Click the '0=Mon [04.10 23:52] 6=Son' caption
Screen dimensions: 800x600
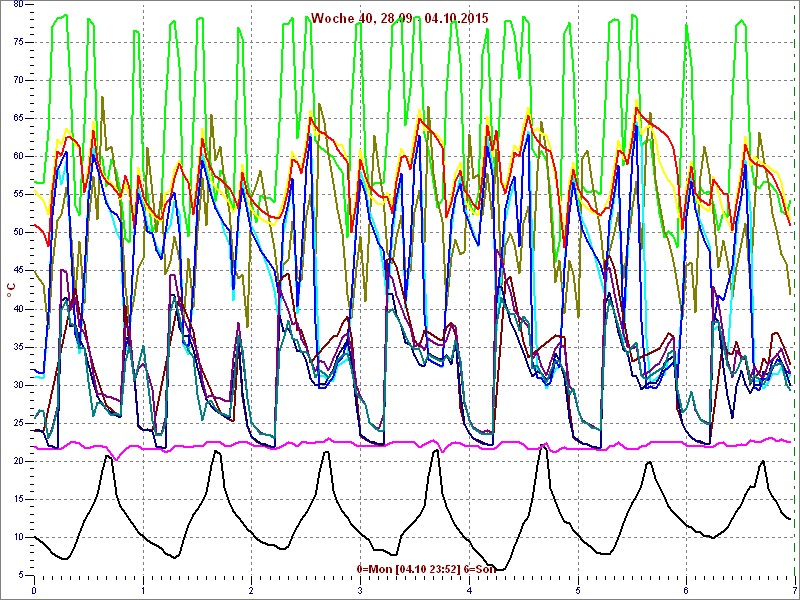click(426, 568)
